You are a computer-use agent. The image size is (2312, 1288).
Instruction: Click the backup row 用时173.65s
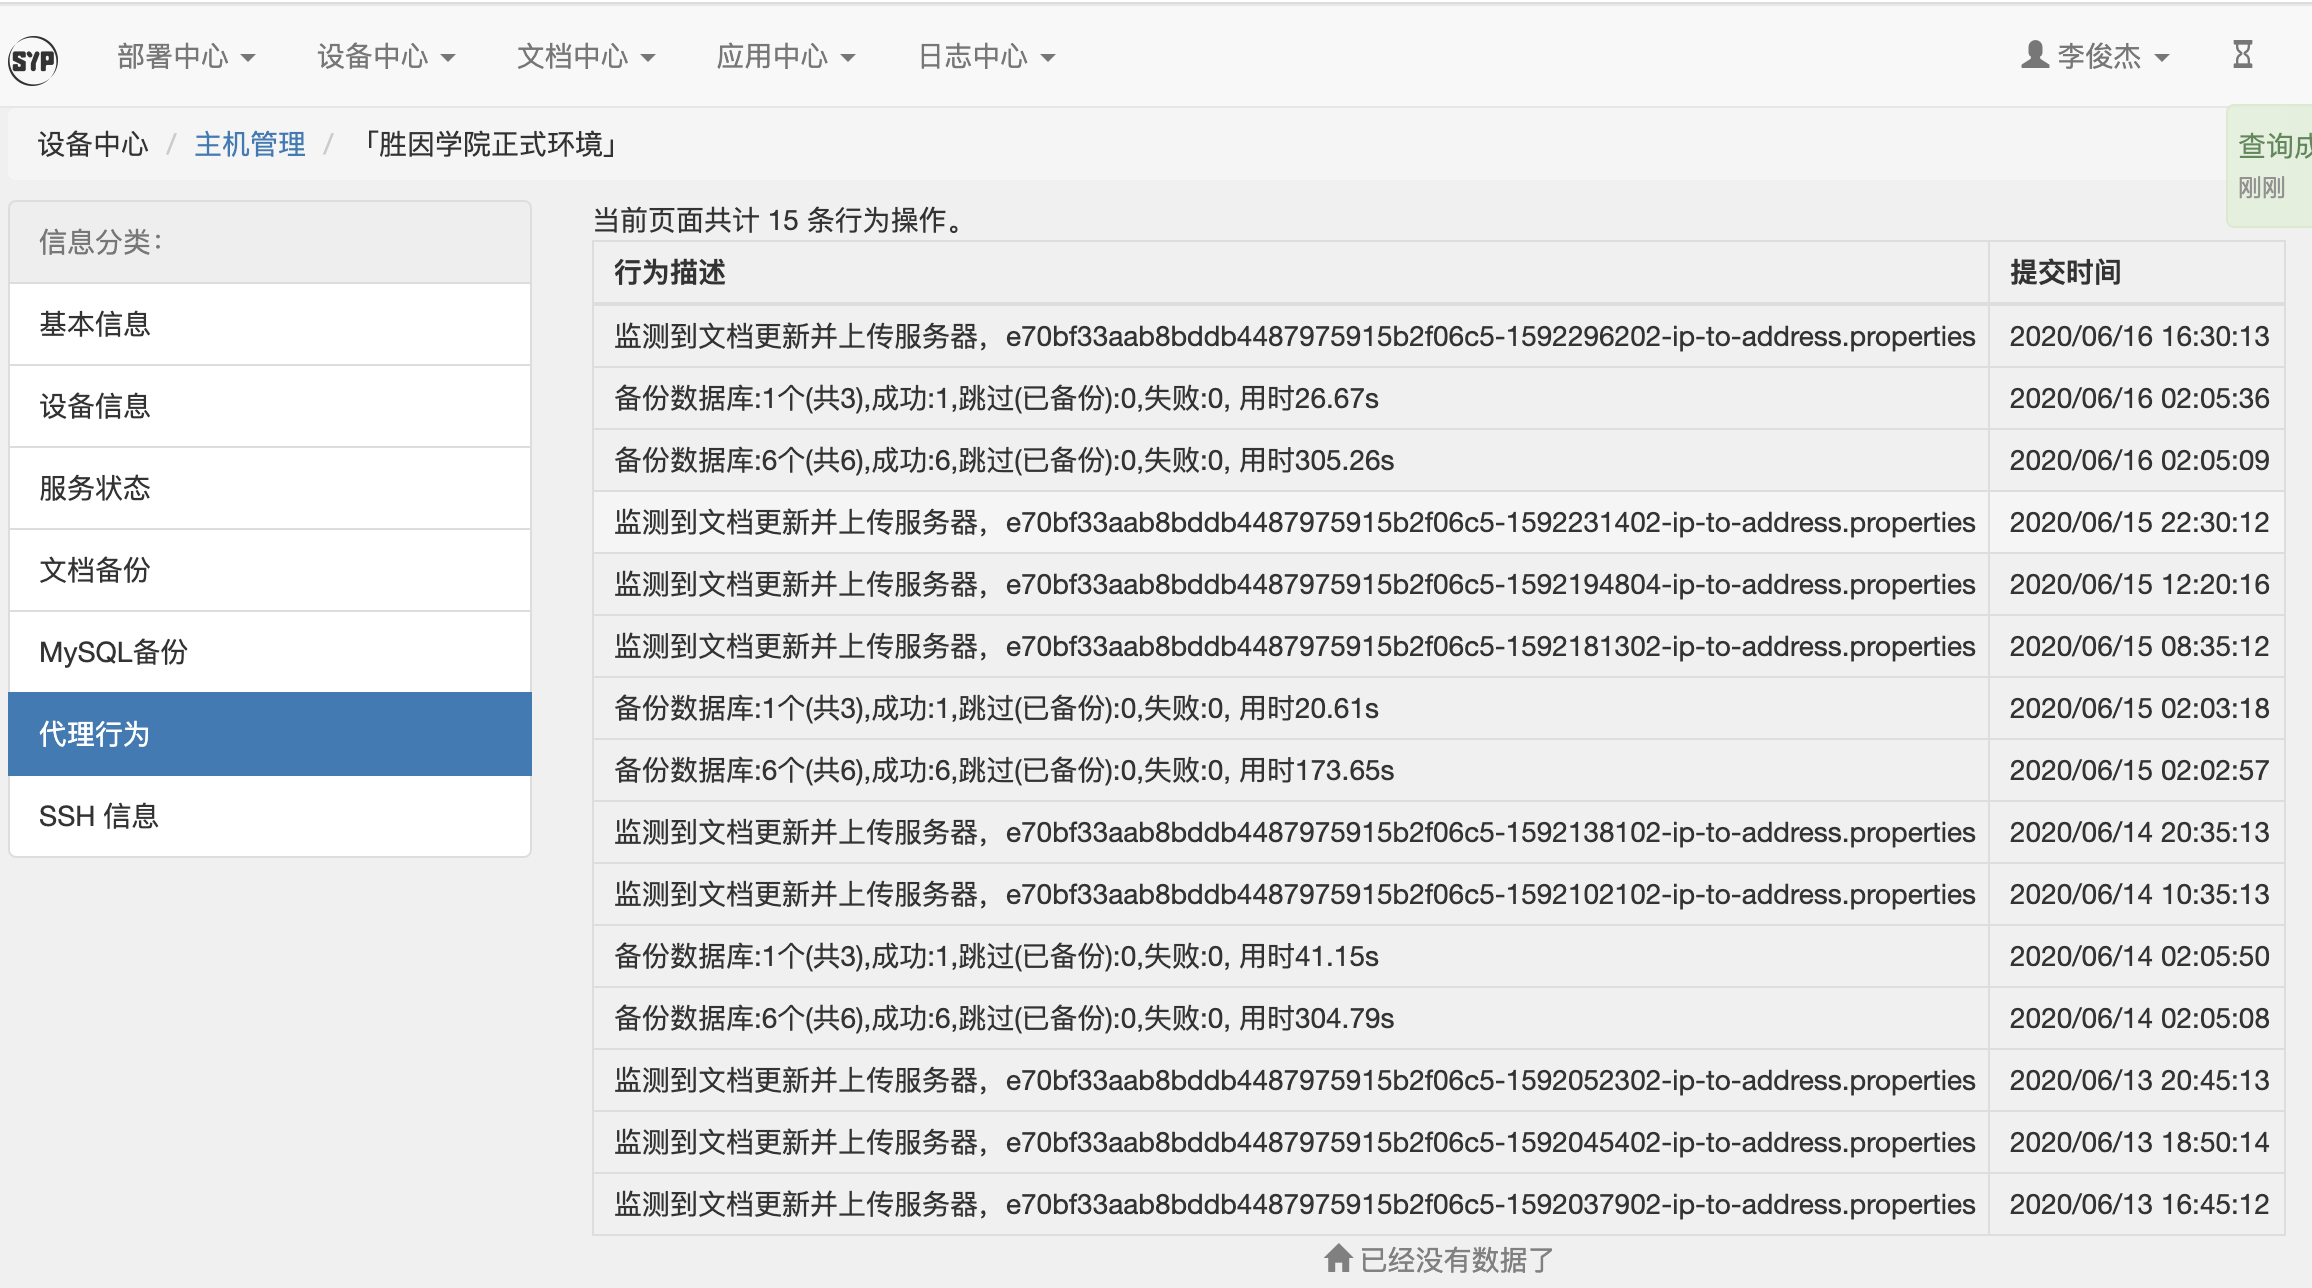pyautogui.click(x=1439, y=771)
